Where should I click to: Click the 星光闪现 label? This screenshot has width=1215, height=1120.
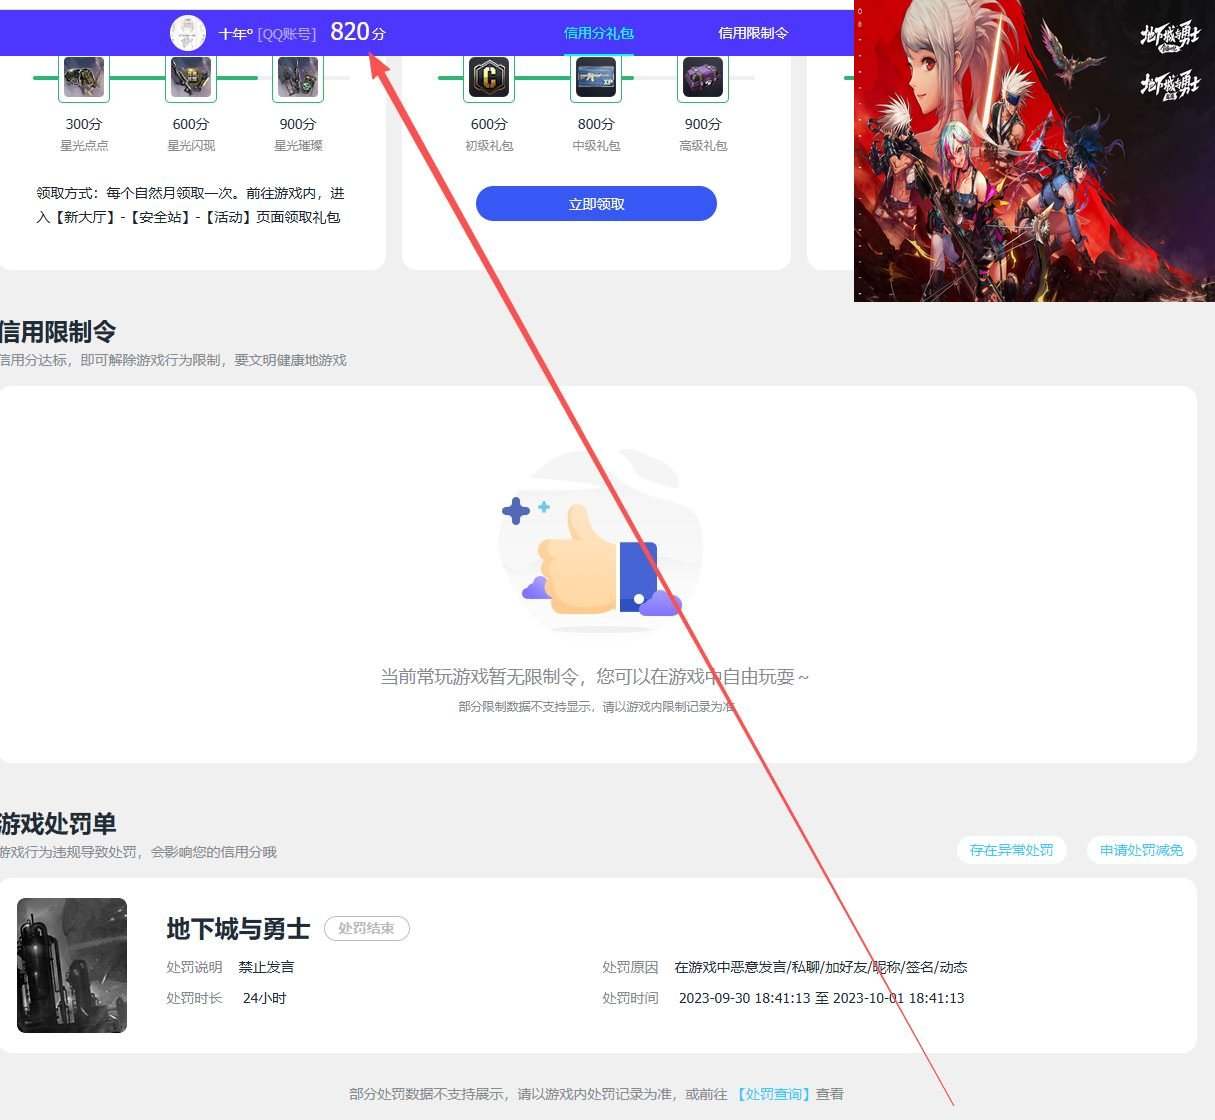coord(191,145)
